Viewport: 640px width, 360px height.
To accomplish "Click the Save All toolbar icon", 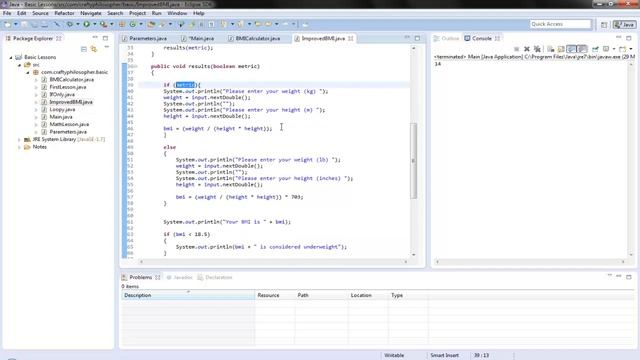I will coord(35,24).
